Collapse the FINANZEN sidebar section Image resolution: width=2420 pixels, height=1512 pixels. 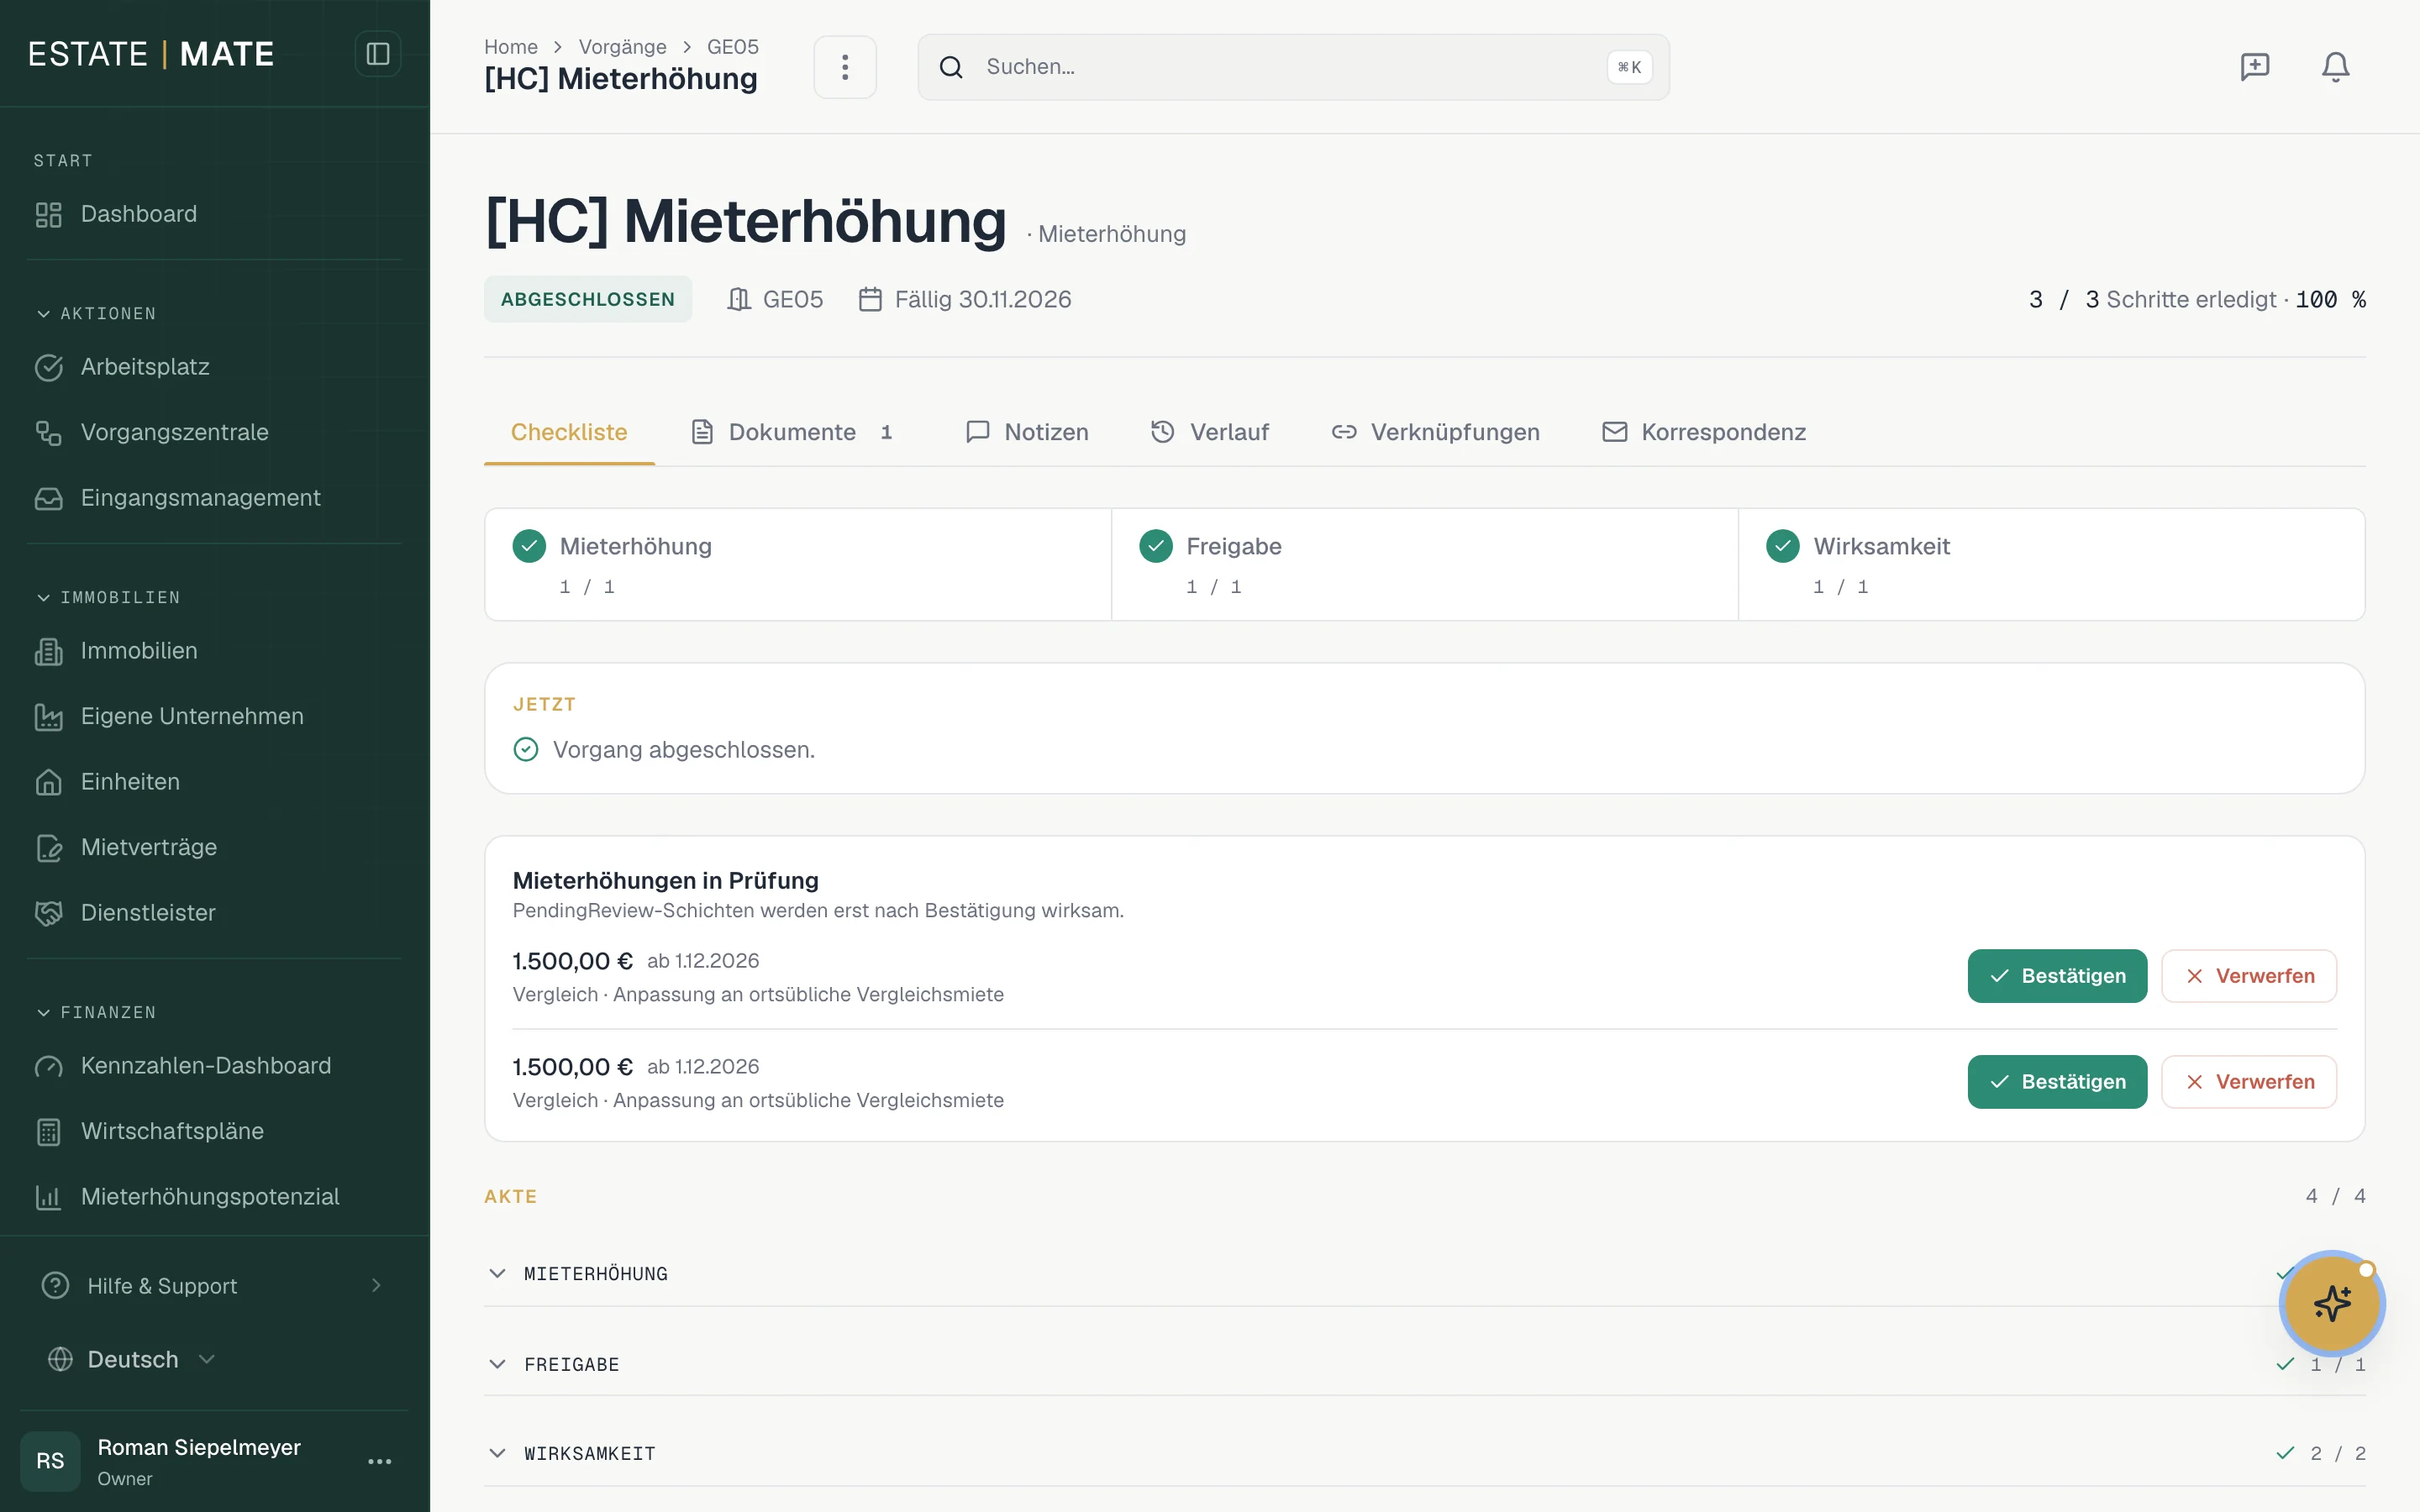tap(95, 1013)
